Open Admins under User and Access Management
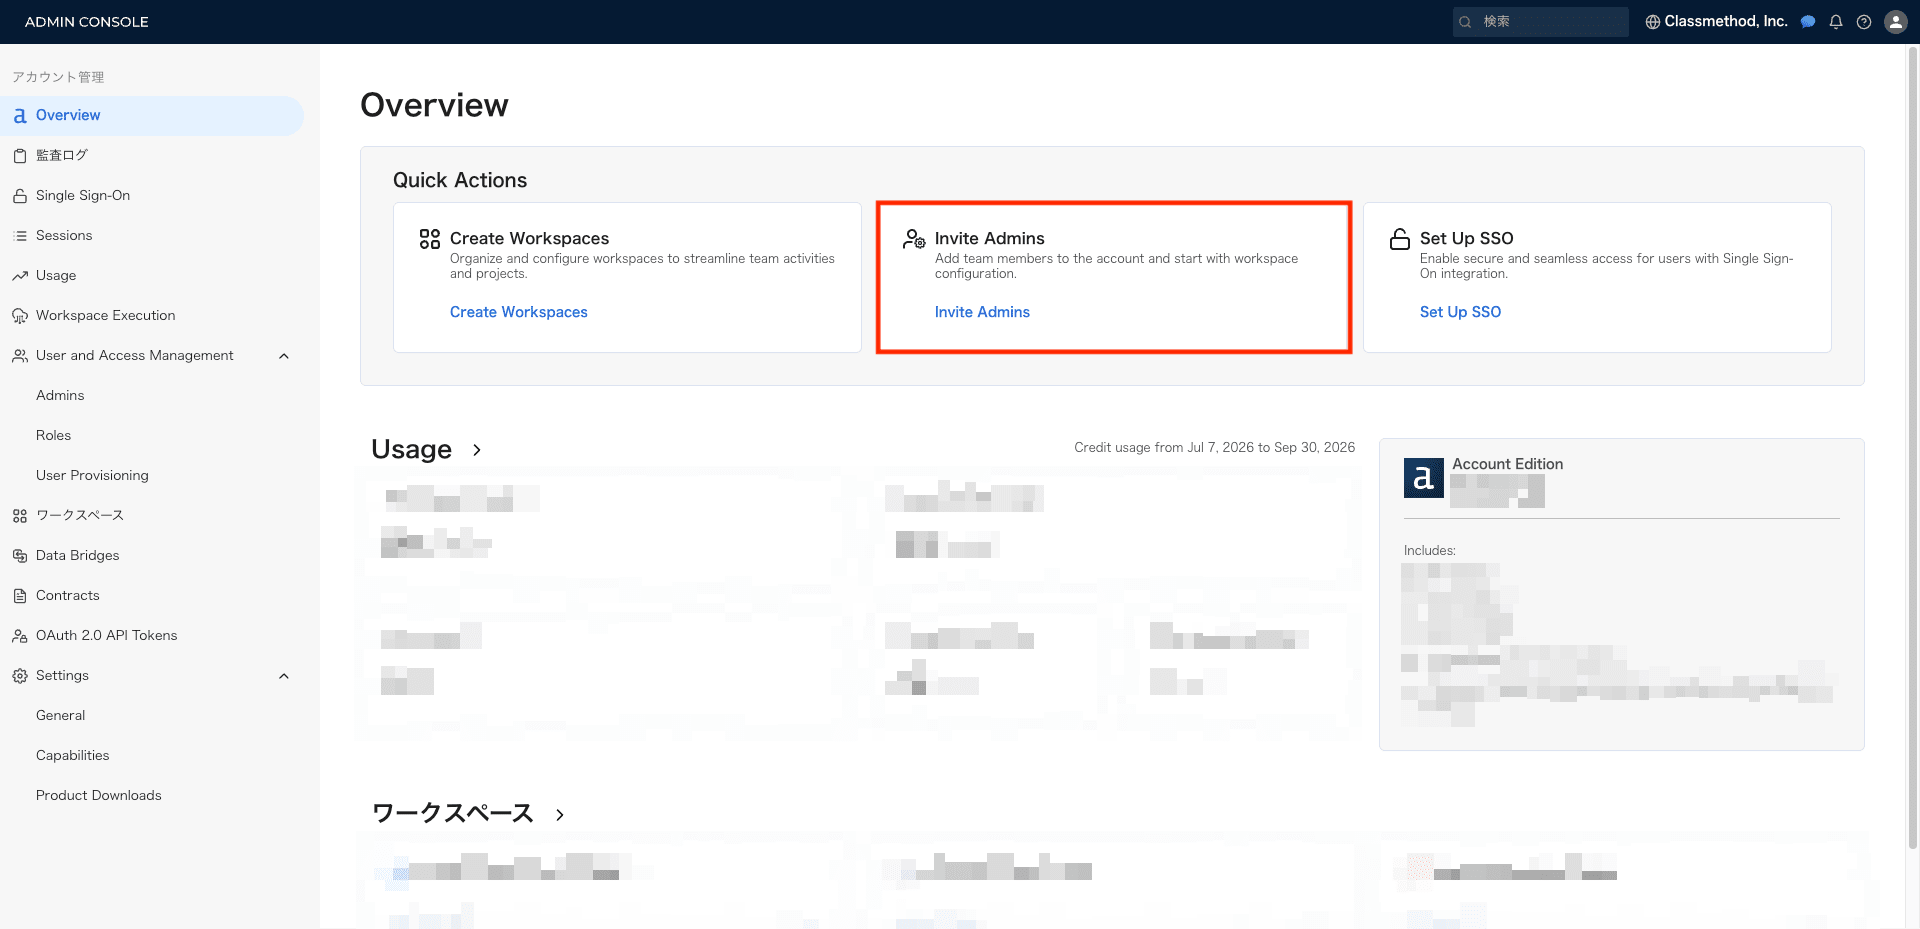 click(x=60, y=395)
